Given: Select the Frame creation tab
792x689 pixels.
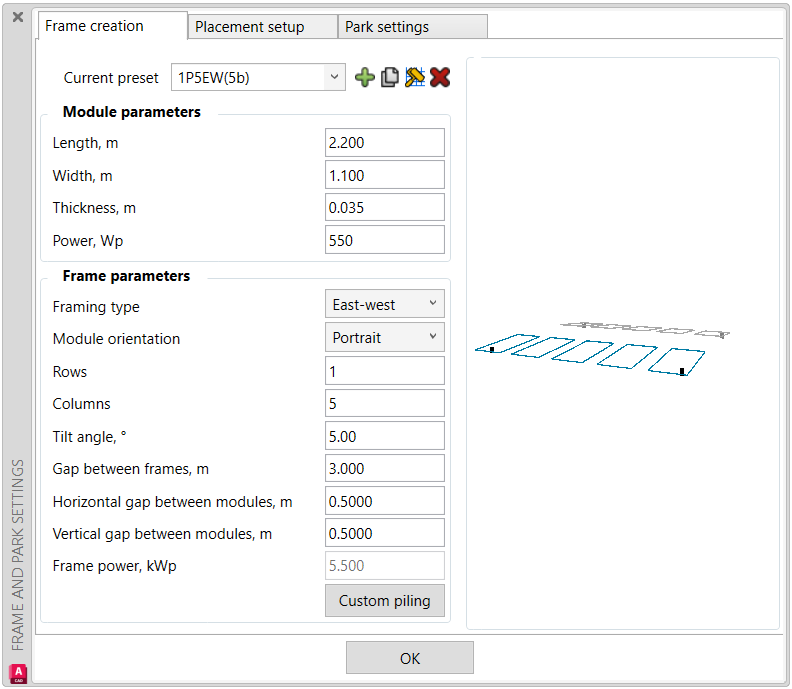Looking at the screenshot, I should [95, 26].
